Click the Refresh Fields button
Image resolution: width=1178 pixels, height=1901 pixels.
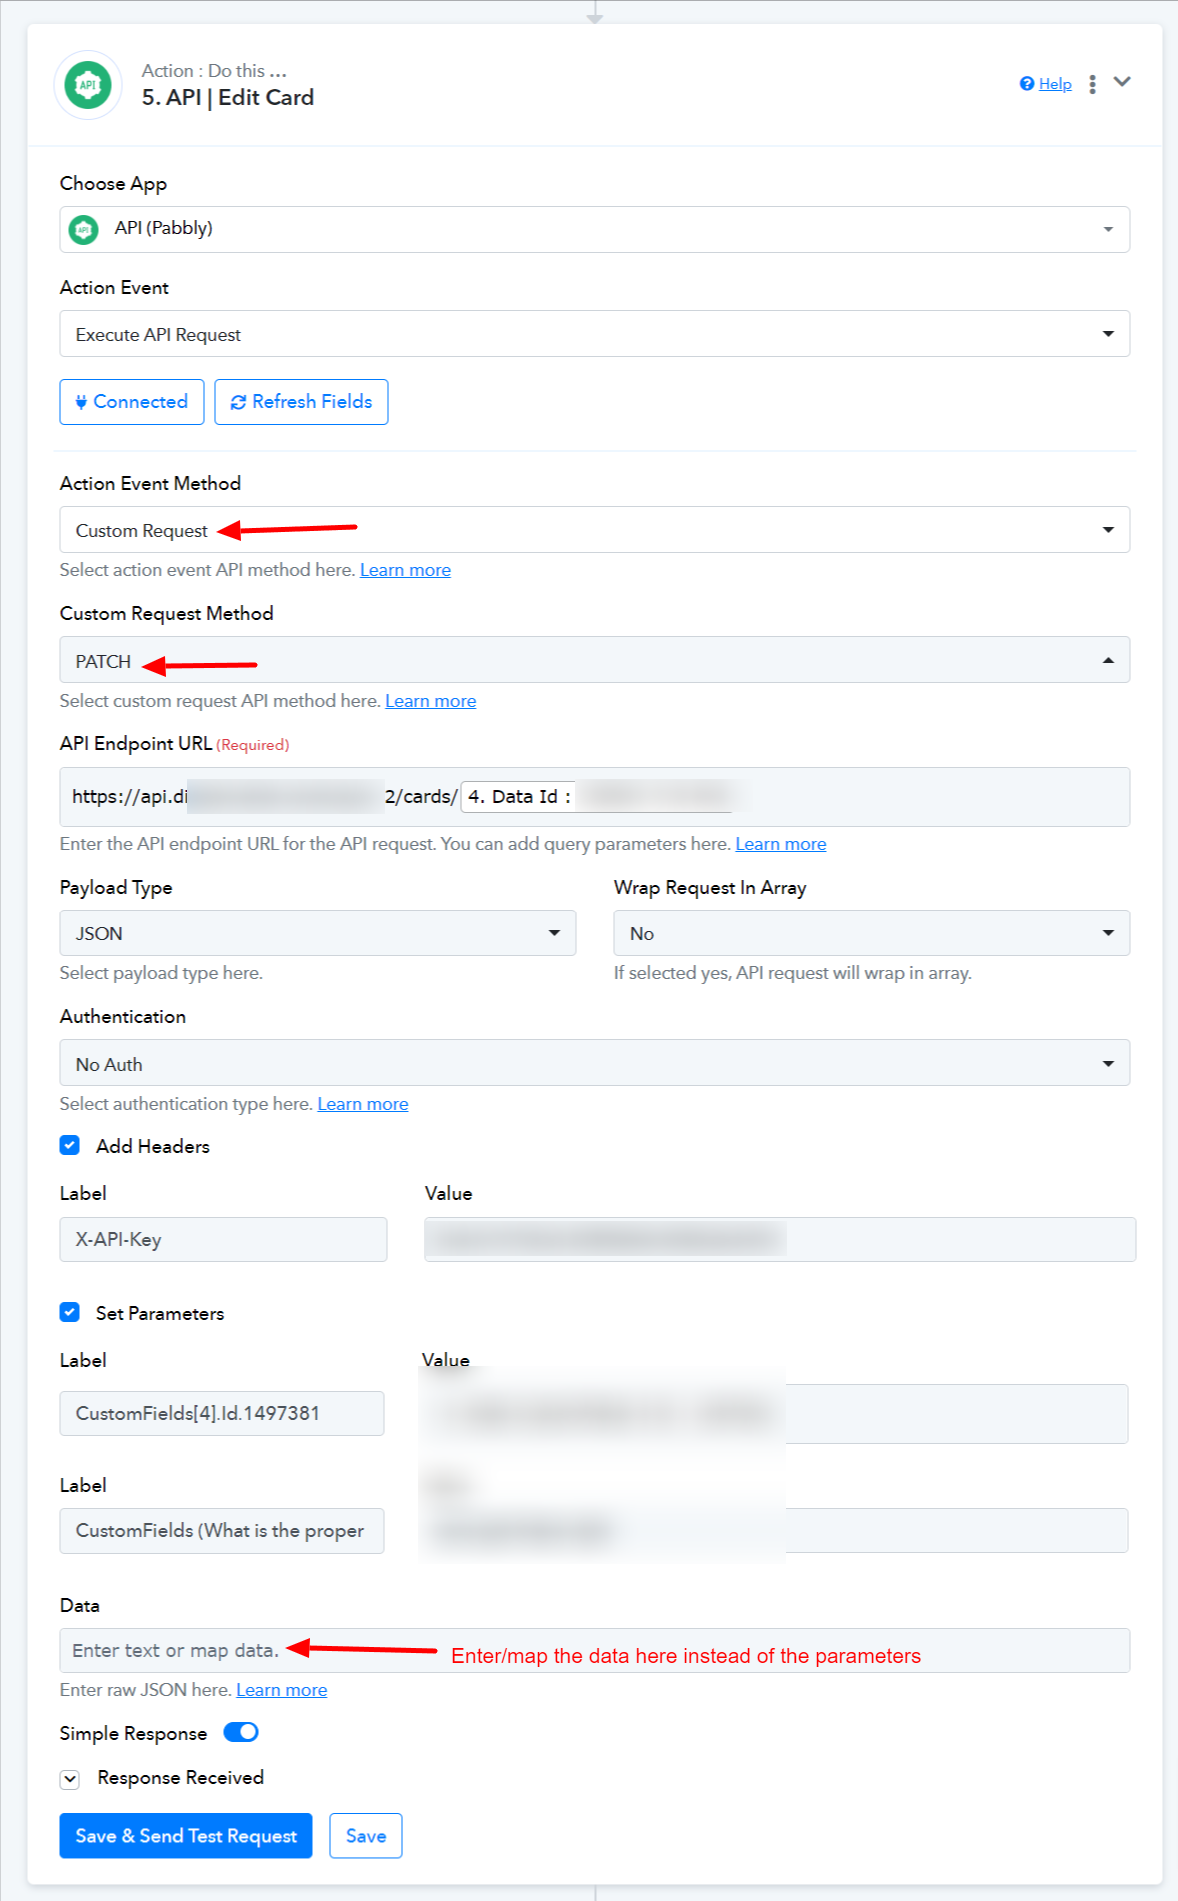[301, 402]
